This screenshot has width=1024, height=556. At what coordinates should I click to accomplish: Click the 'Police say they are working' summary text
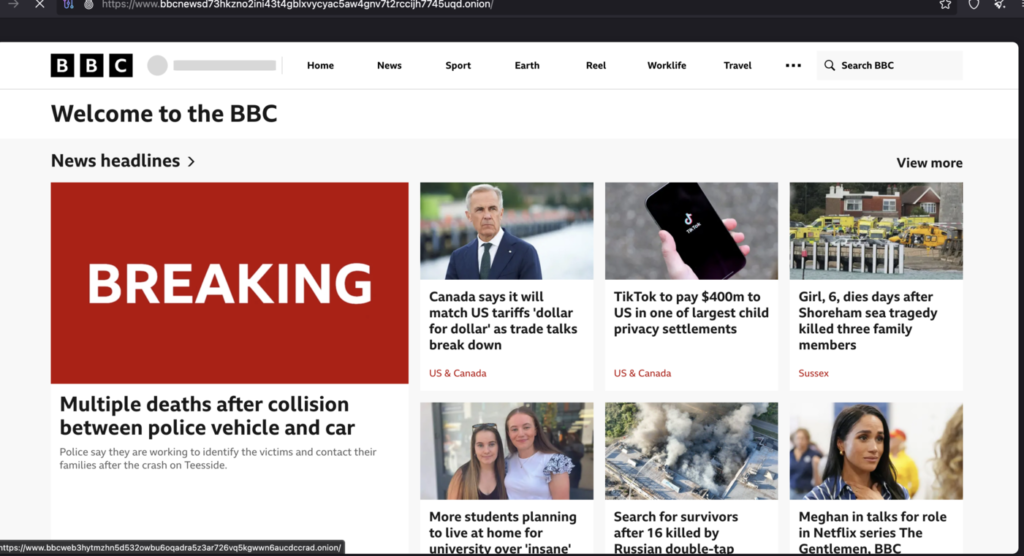[x=218, y=459]
